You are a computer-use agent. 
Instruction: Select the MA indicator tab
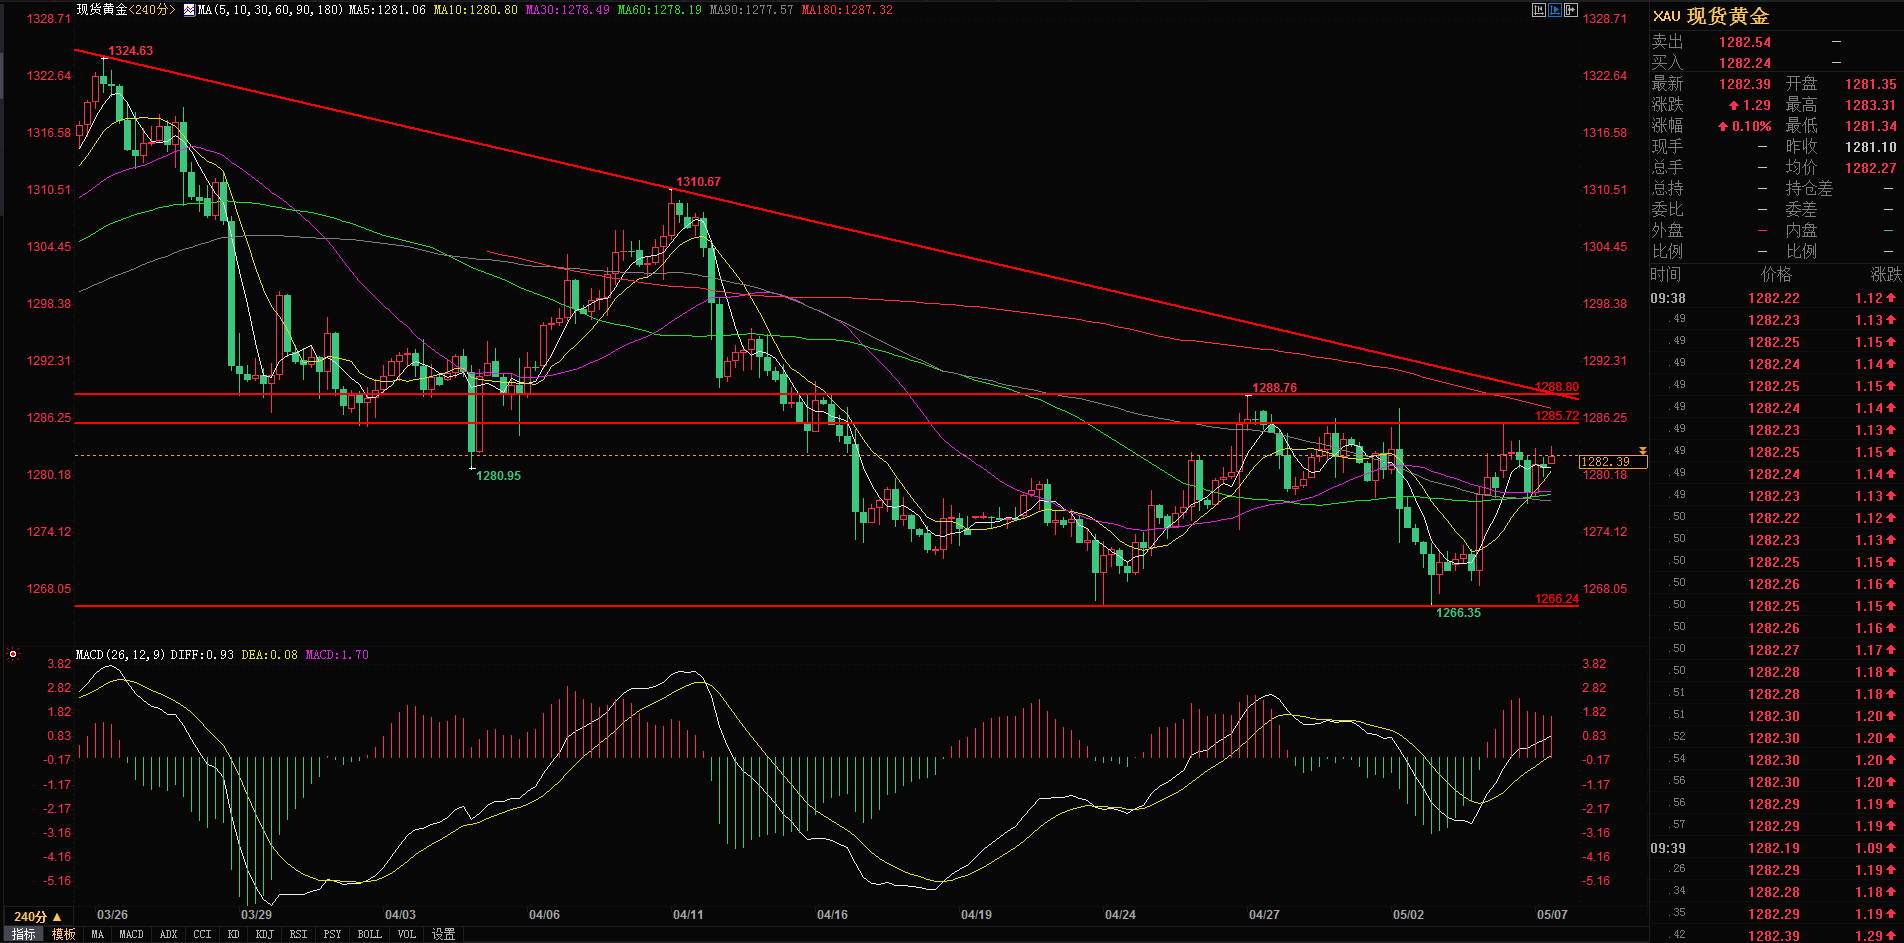point(97,934)
